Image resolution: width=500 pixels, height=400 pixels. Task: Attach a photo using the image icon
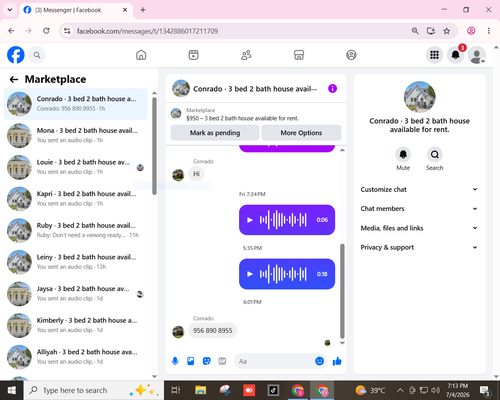pyautogui.click(x=190, y=361)
